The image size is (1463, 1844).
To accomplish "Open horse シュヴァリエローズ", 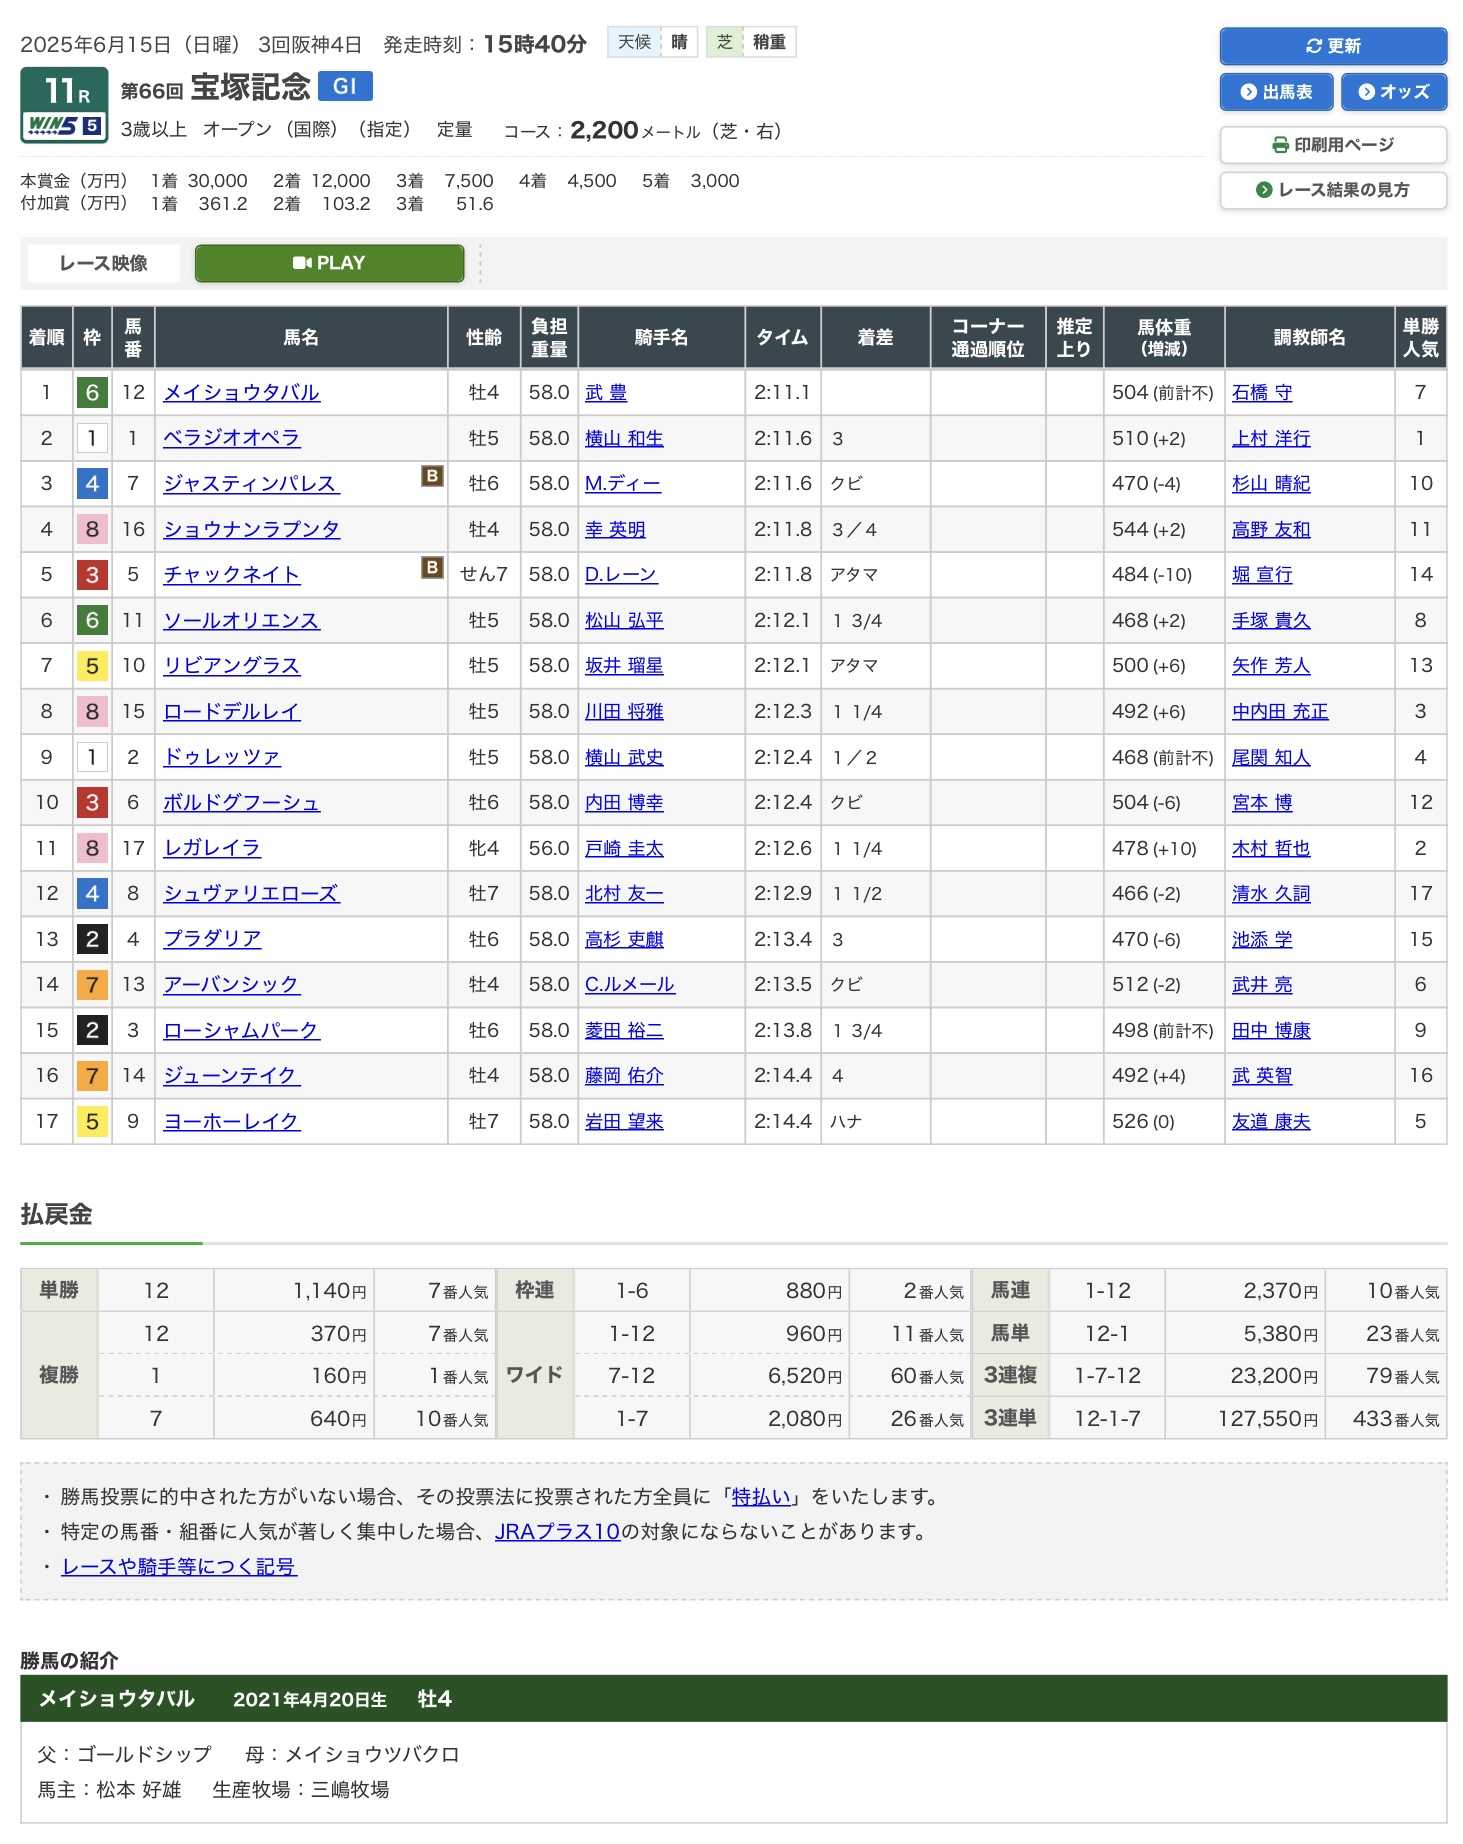I will (251, 893).
